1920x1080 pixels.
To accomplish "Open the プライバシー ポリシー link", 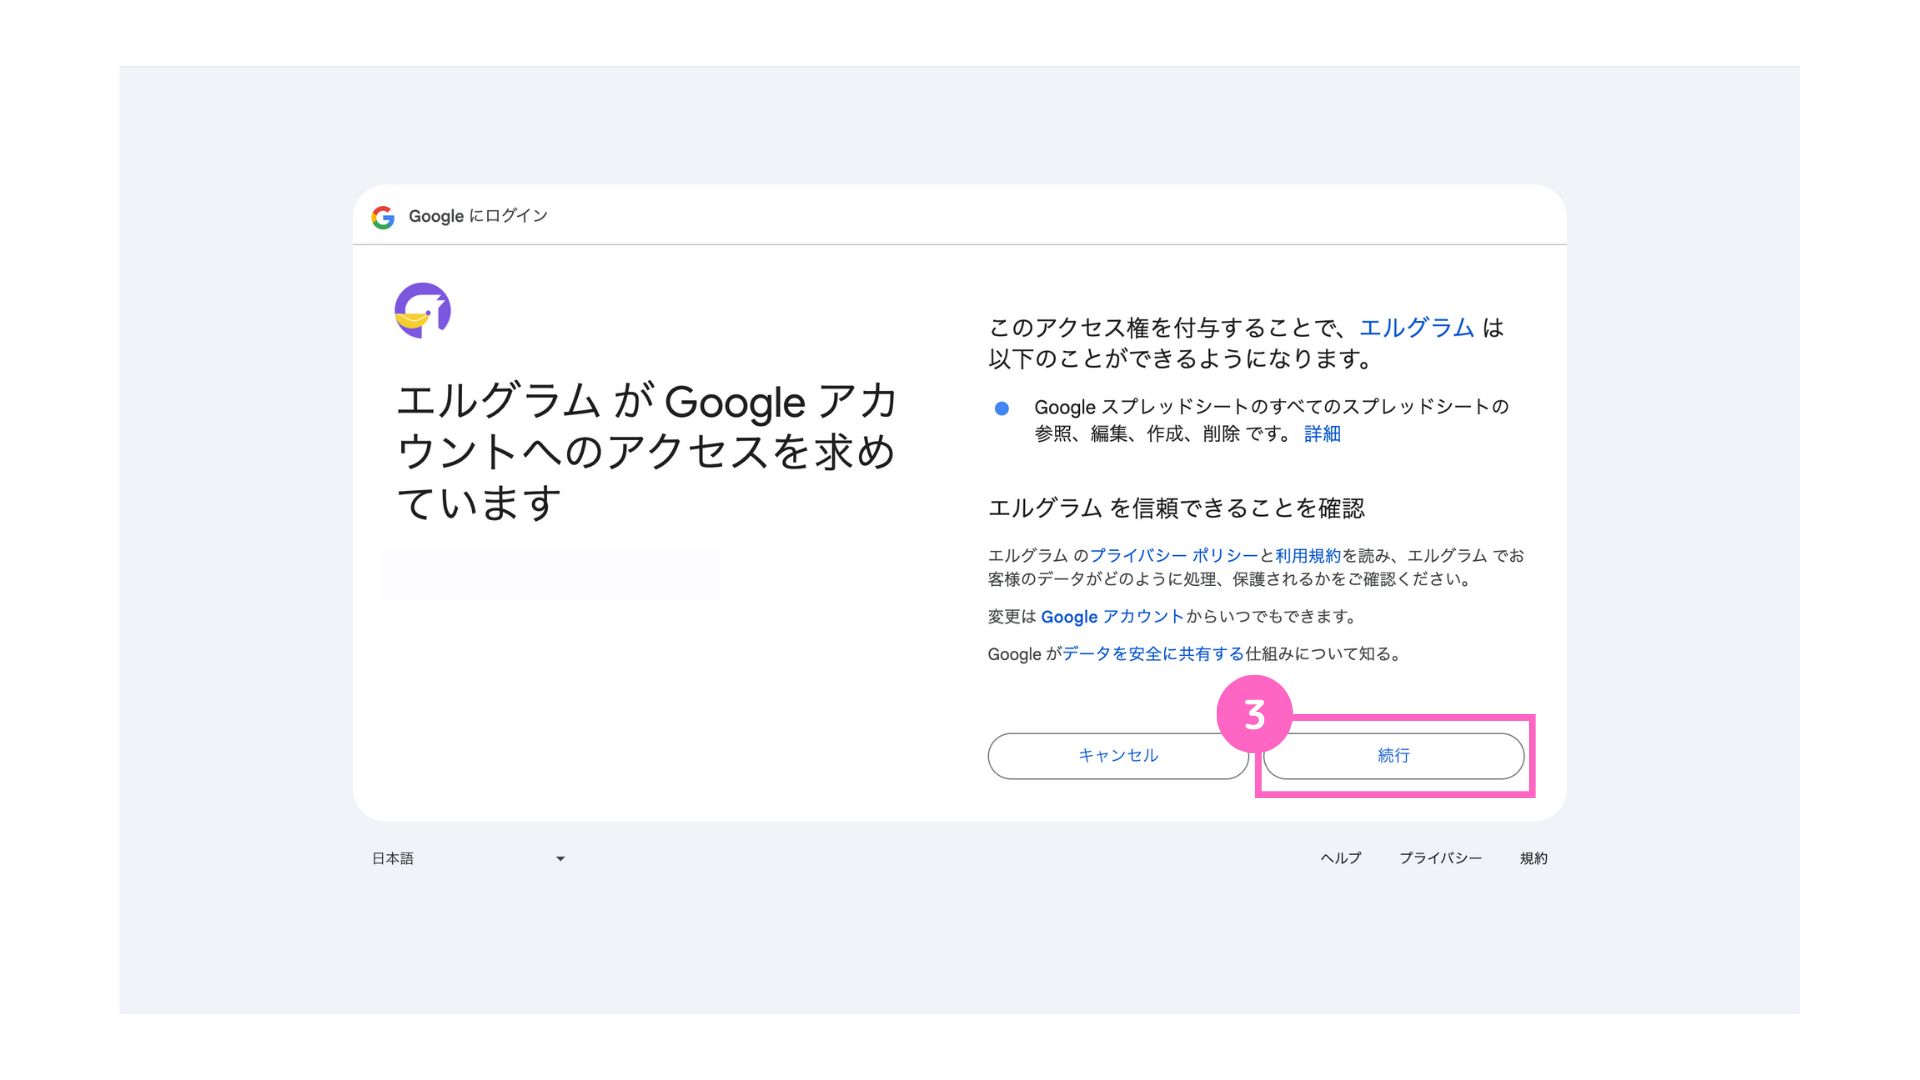I will (1174, 556).
